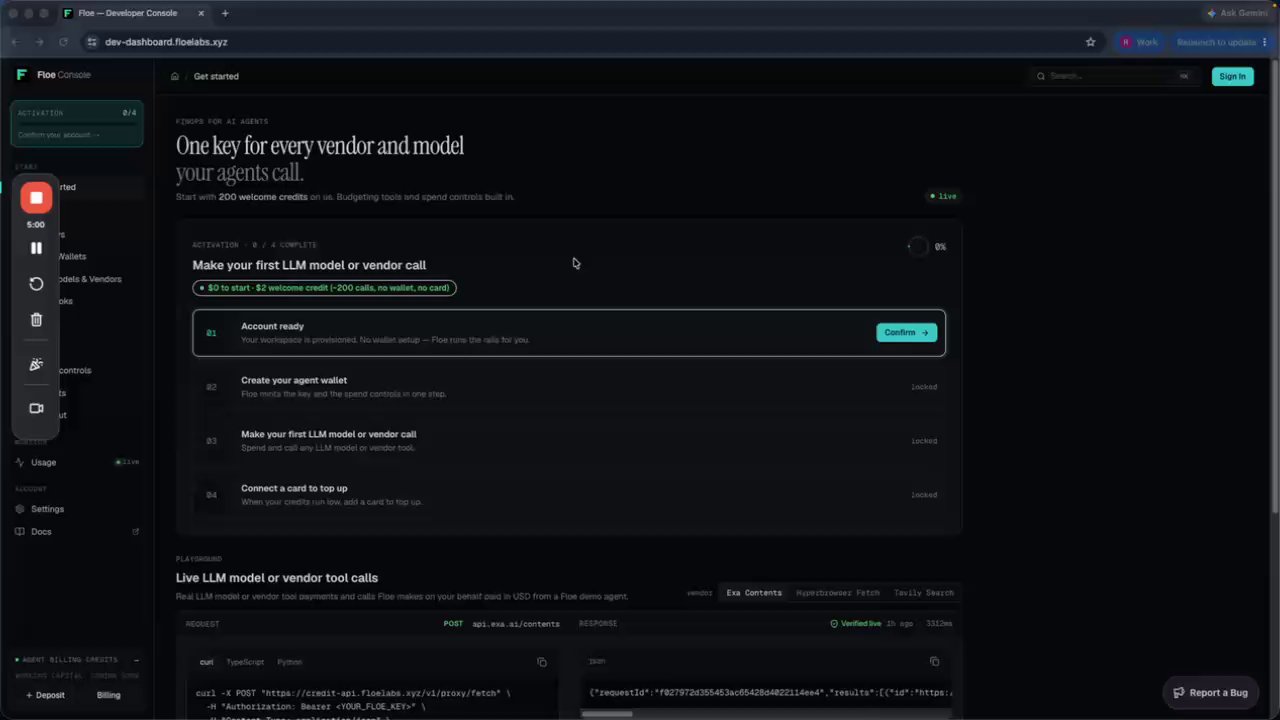
Task: Select the Exa Contents vendor tab
Action: tap(754, 593)
